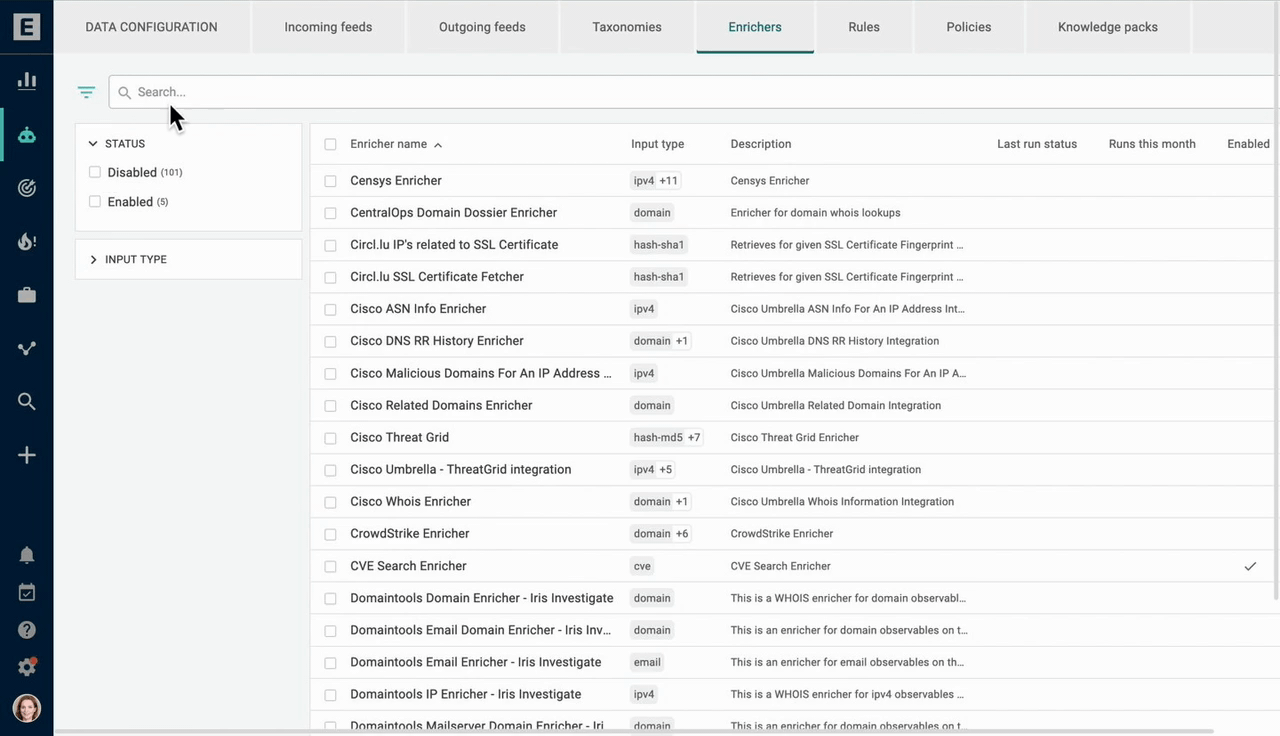The height and width of the screenshot is (736, 1280).
Task: Open Circl.lu SSL Certificate Fetcher entry
Action: coord(437,277)
